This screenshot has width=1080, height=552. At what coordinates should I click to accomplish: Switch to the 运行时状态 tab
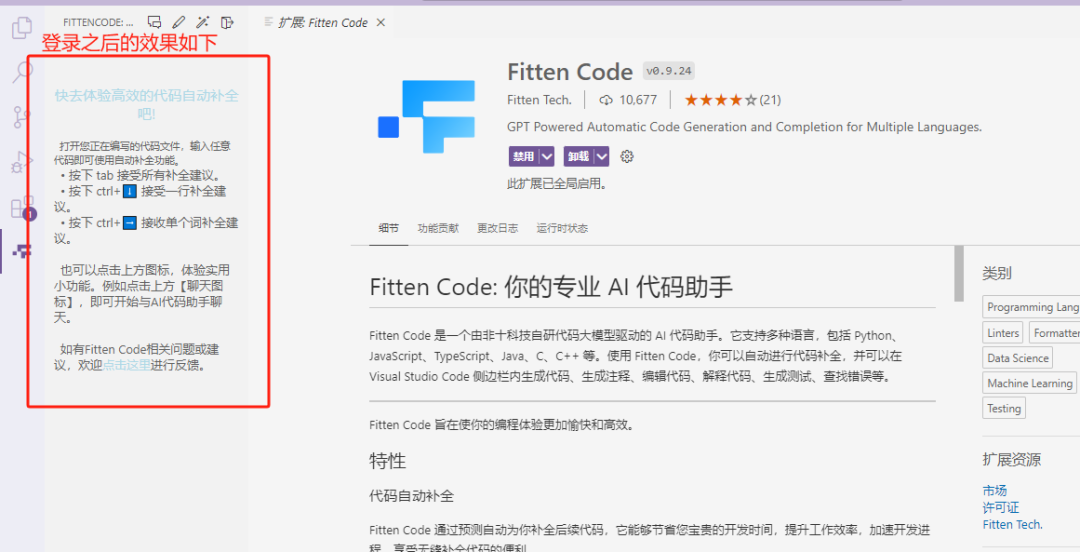point(562,228)
